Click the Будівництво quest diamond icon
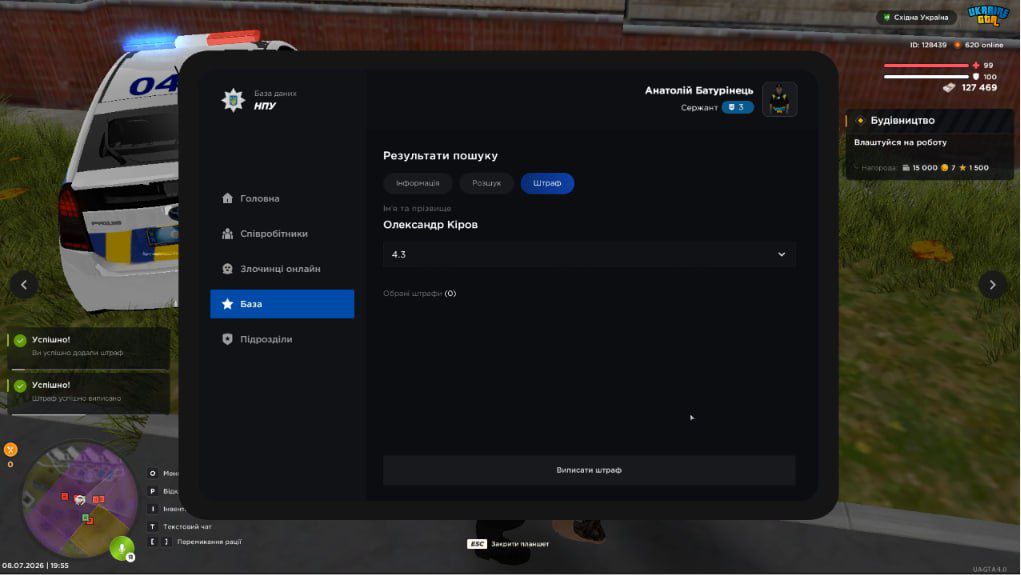The width and height of the screenshot is (1021, 575). point(860,120)
